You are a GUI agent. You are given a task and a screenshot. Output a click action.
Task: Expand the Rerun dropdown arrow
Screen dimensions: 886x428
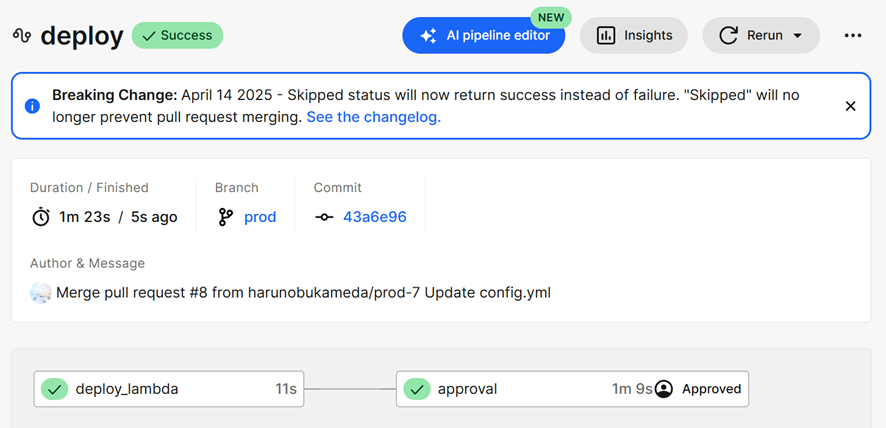coord(798,36)
